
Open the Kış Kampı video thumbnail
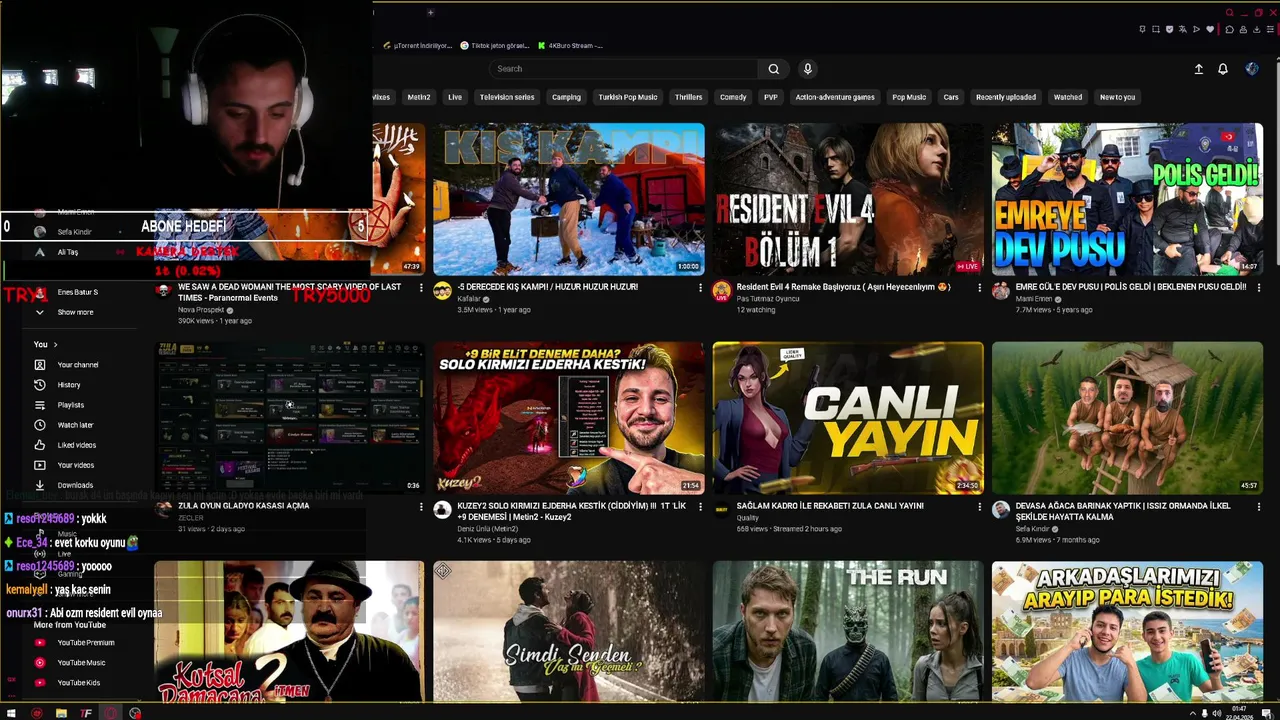[569, 199]
